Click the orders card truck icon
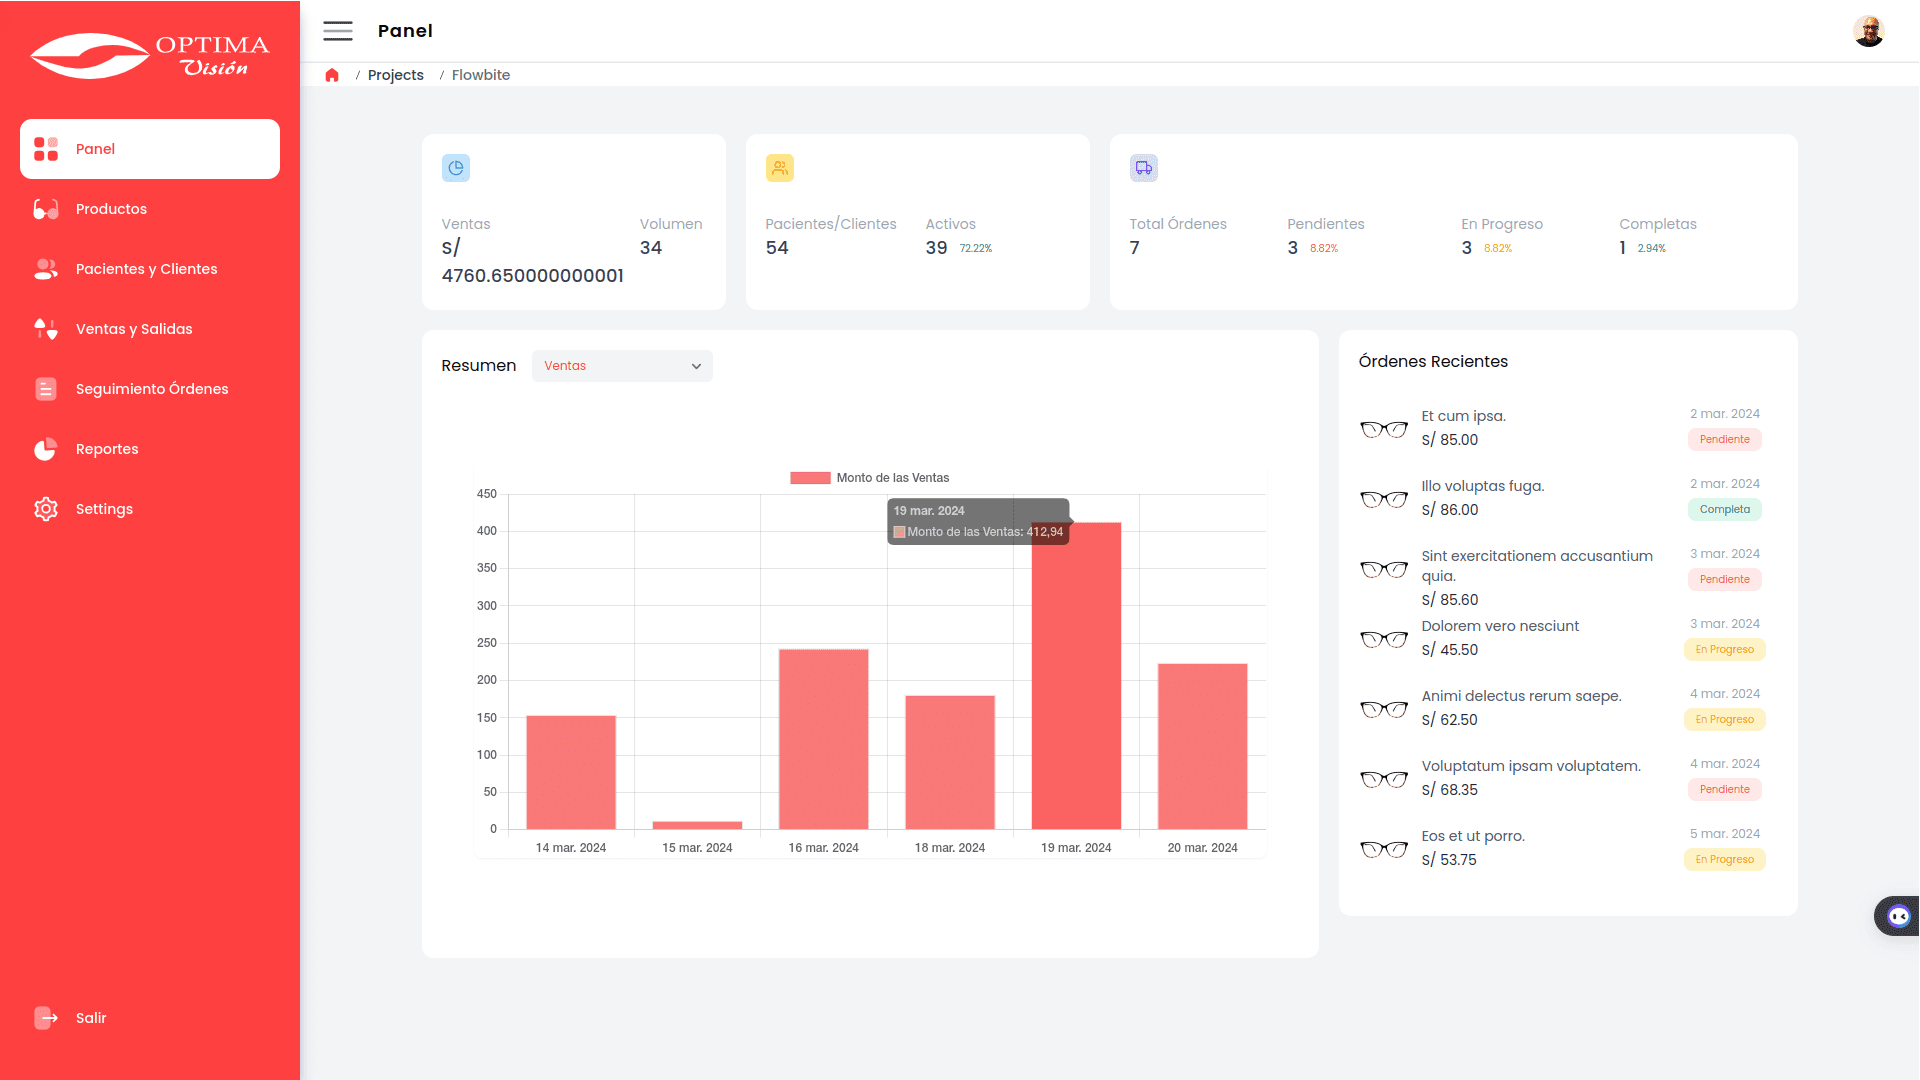 pyautogui.click(x=1144, y=168)
